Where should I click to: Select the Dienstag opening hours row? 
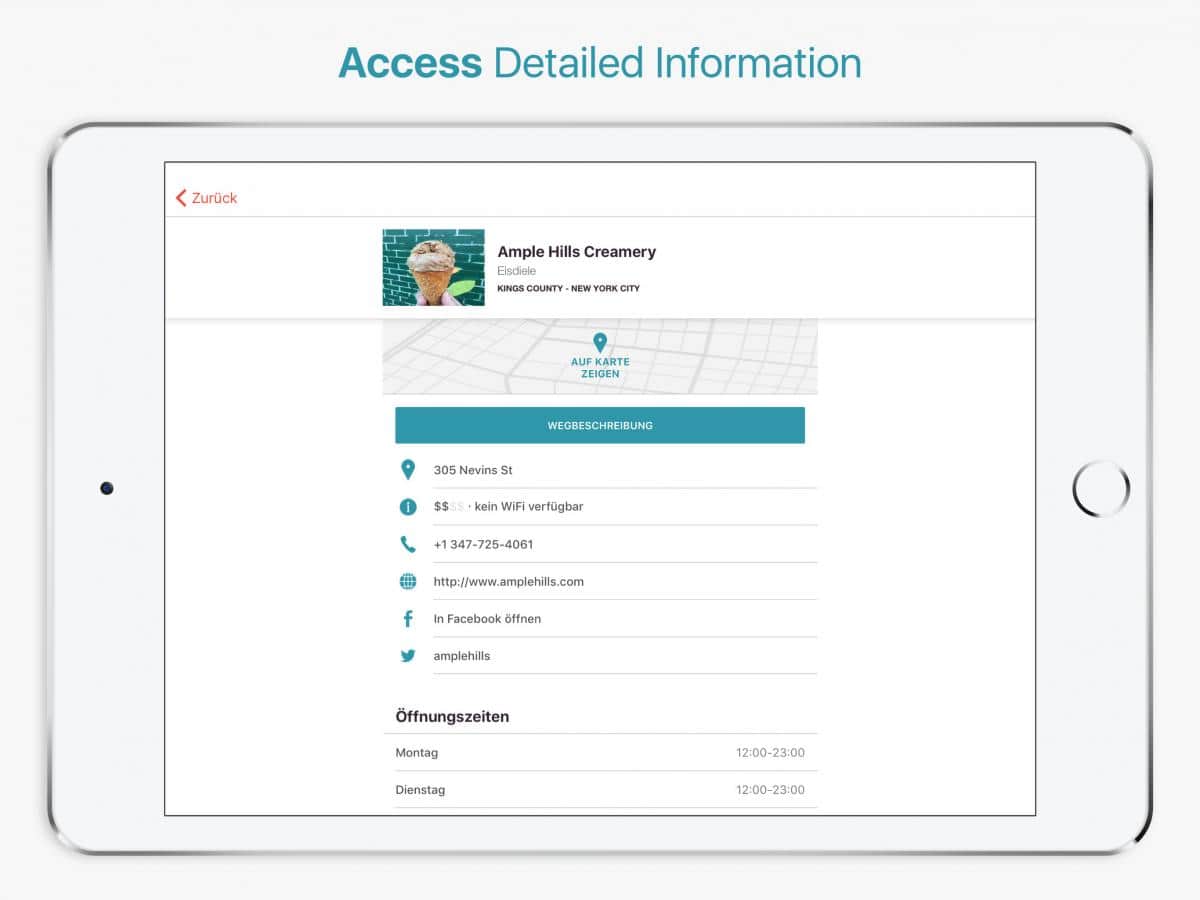pyautogui.click(x=600, y=790)
